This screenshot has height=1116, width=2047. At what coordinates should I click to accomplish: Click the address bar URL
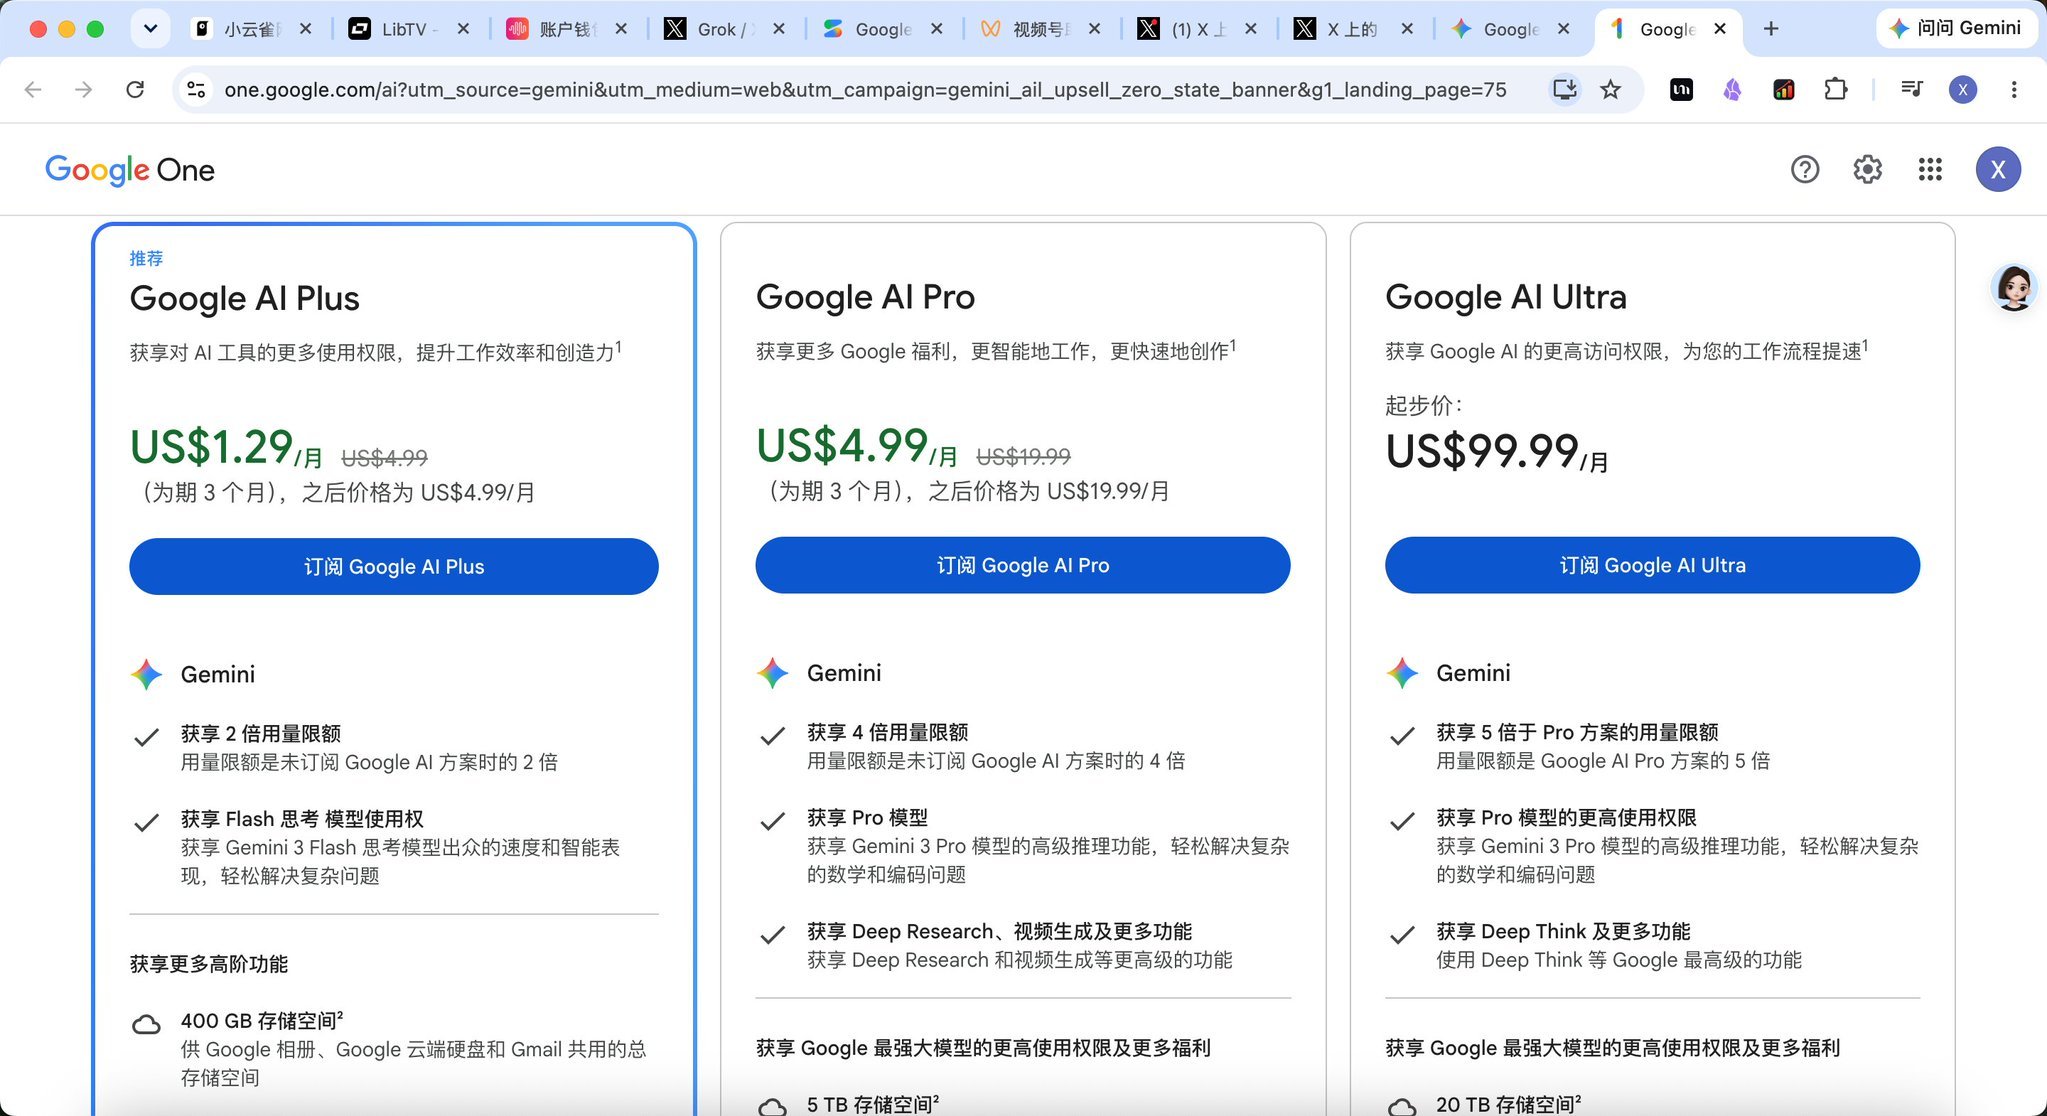(x=865, y=90)
